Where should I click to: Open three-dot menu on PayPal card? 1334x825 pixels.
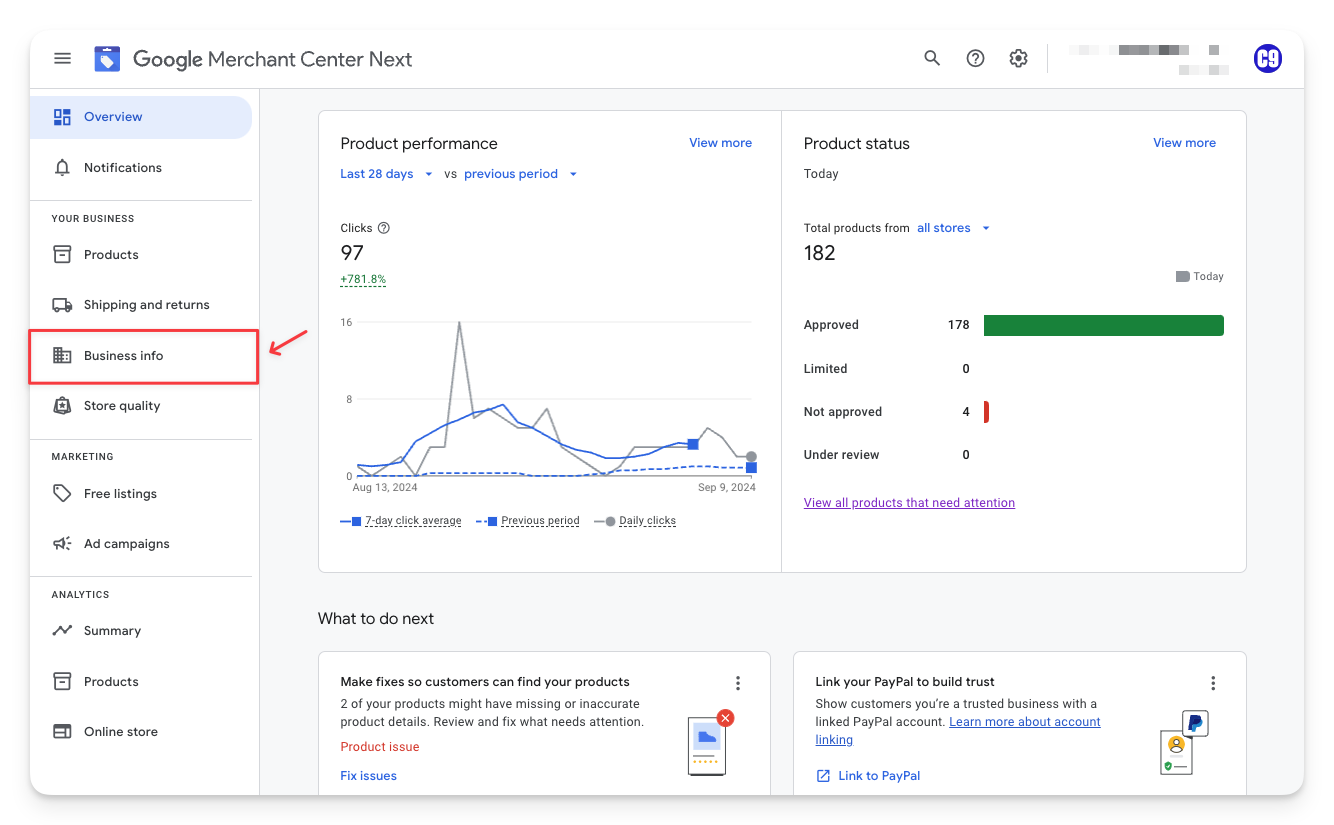coord(1213,683)
